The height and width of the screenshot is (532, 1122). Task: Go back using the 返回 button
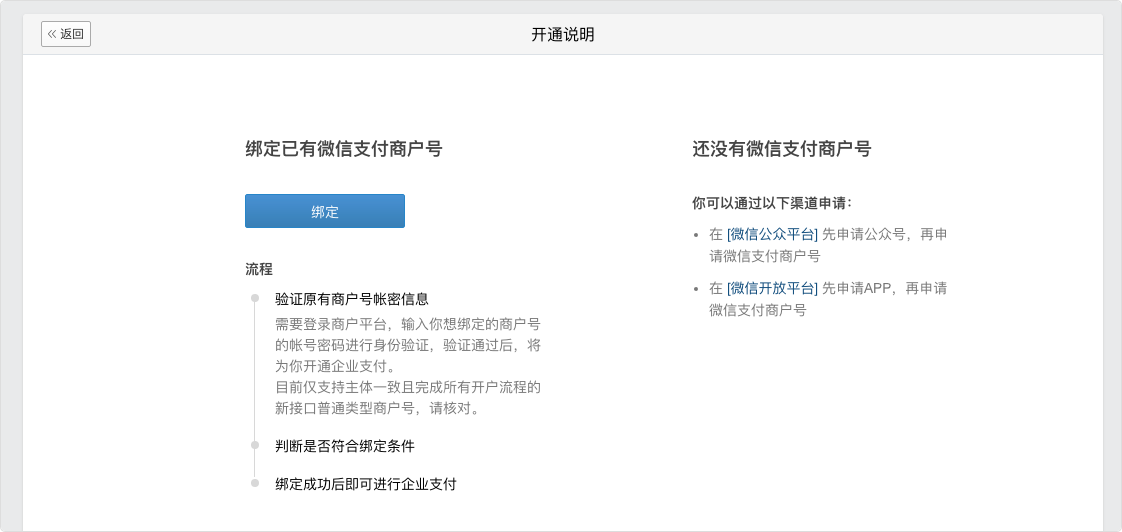point(66,34)
